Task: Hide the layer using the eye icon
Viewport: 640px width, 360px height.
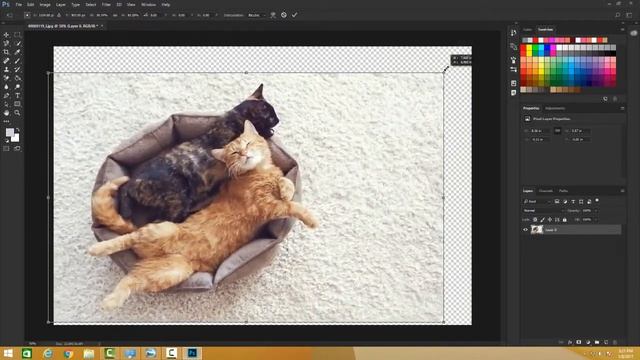Action: 526,230
